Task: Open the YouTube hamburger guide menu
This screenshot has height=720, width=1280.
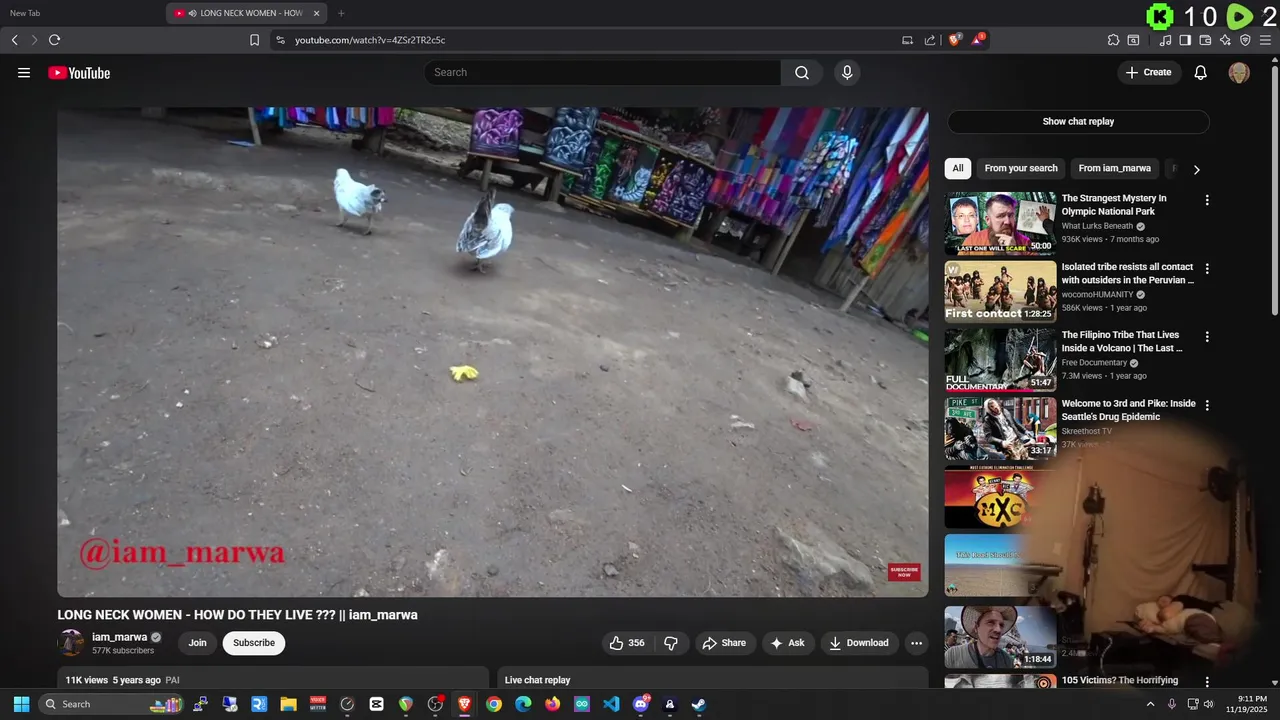Action: pyautogui.click(x=24, y=72)
